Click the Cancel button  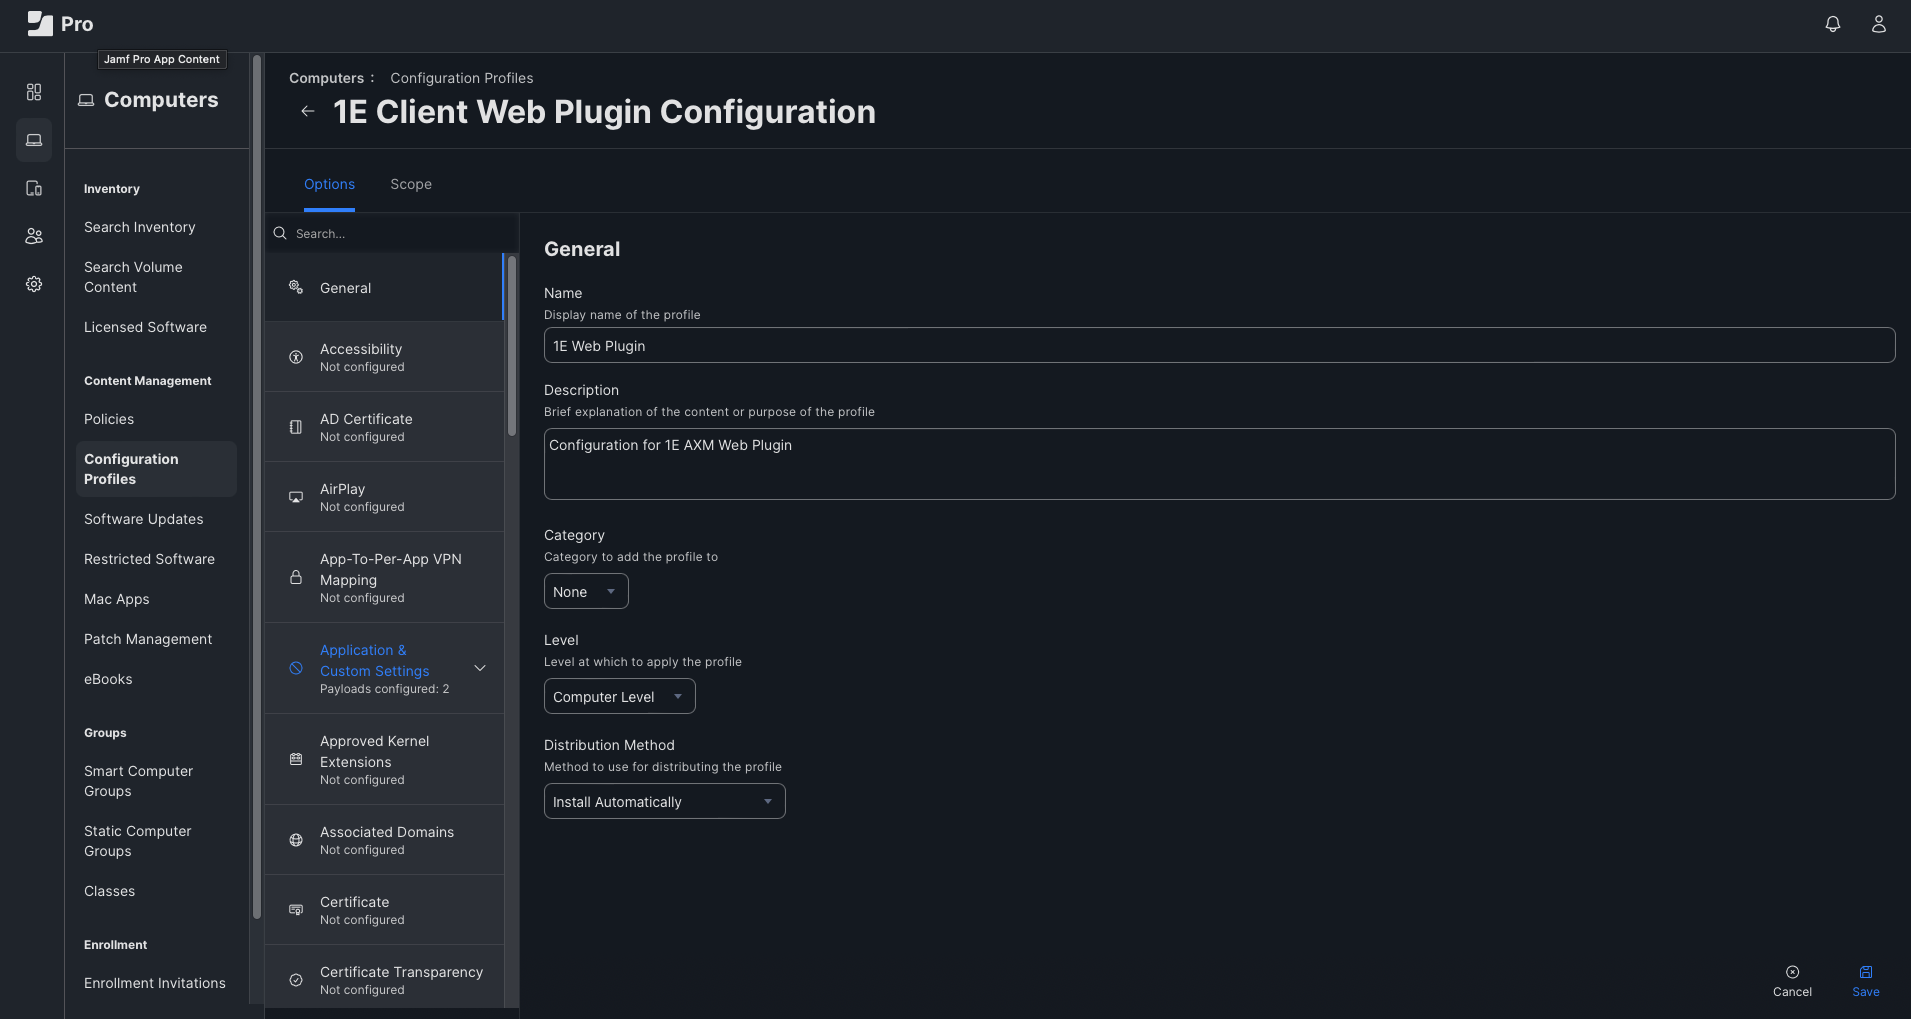coord(1792,981)
